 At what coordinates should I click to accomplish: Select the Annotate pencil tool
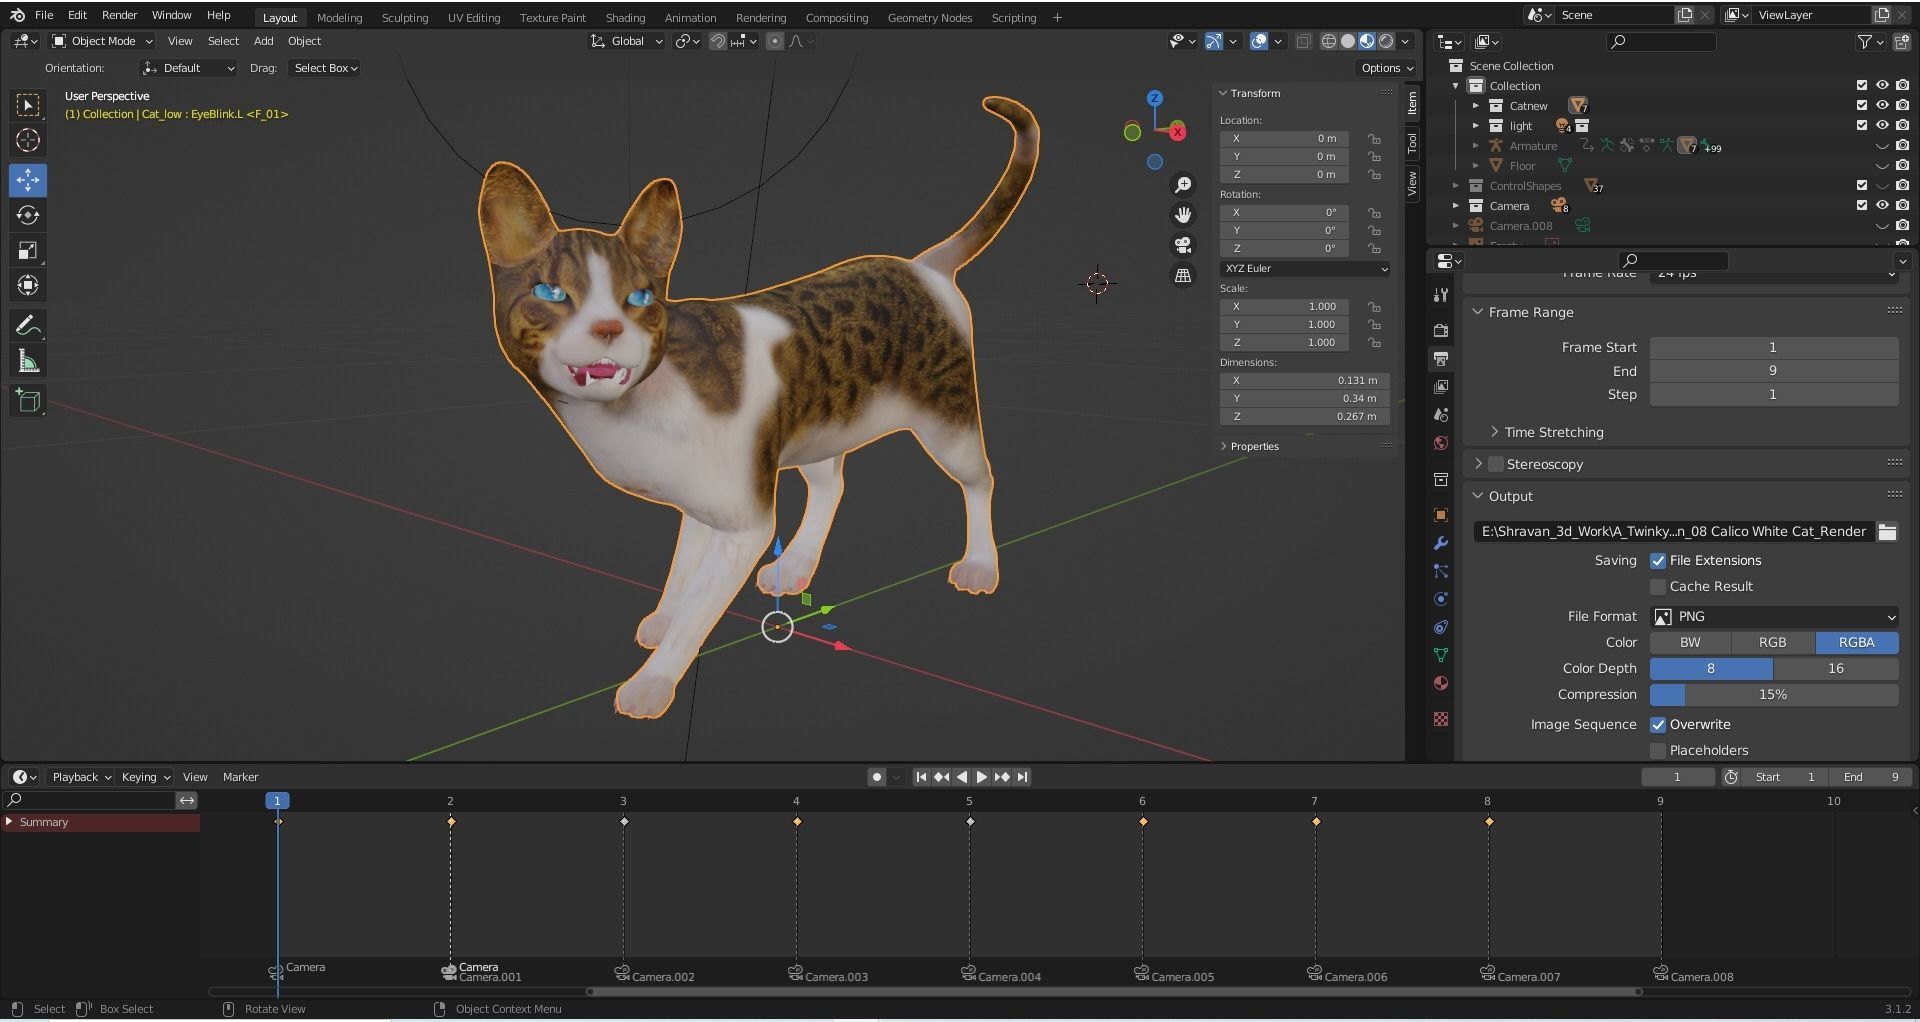coord(28,326)
